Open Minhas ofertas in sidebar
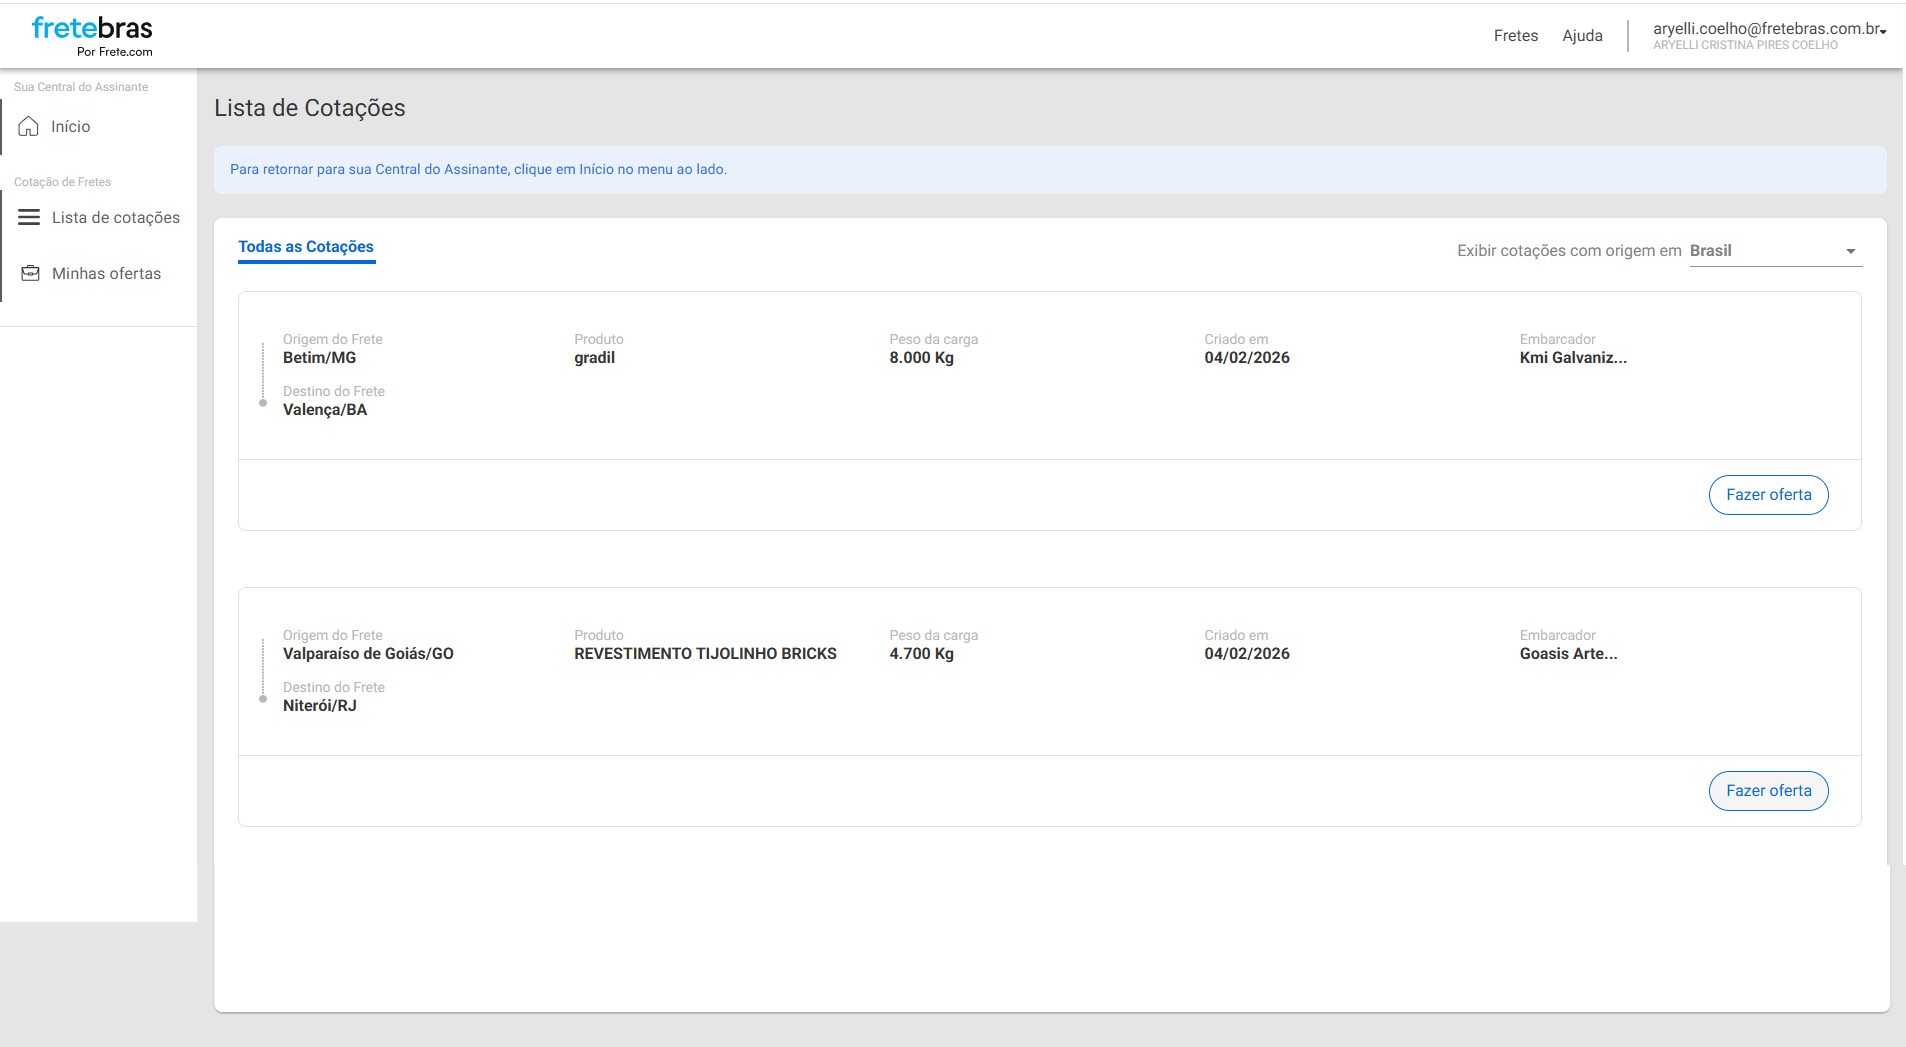 [106, 274]
